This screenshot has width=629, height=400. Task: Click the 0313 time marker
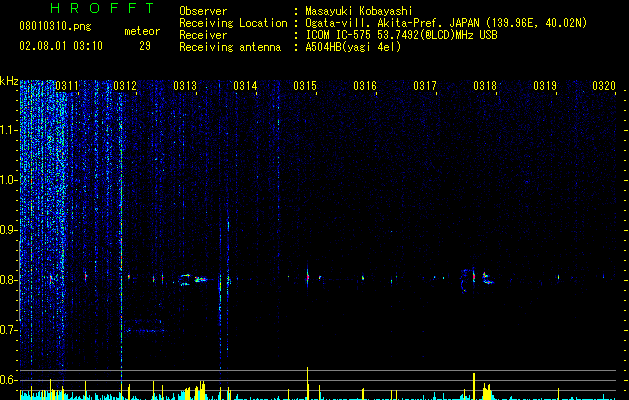185,86
